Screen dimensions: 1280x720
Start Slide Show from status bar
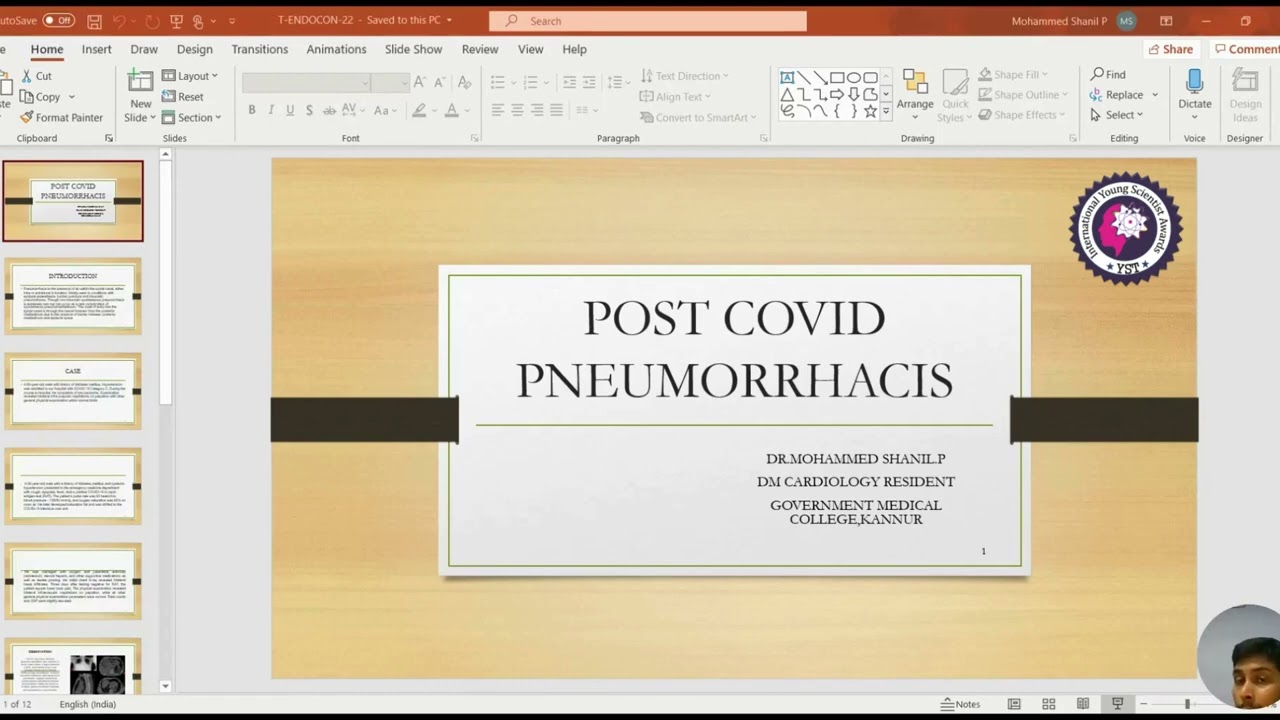coord(1118,704)
